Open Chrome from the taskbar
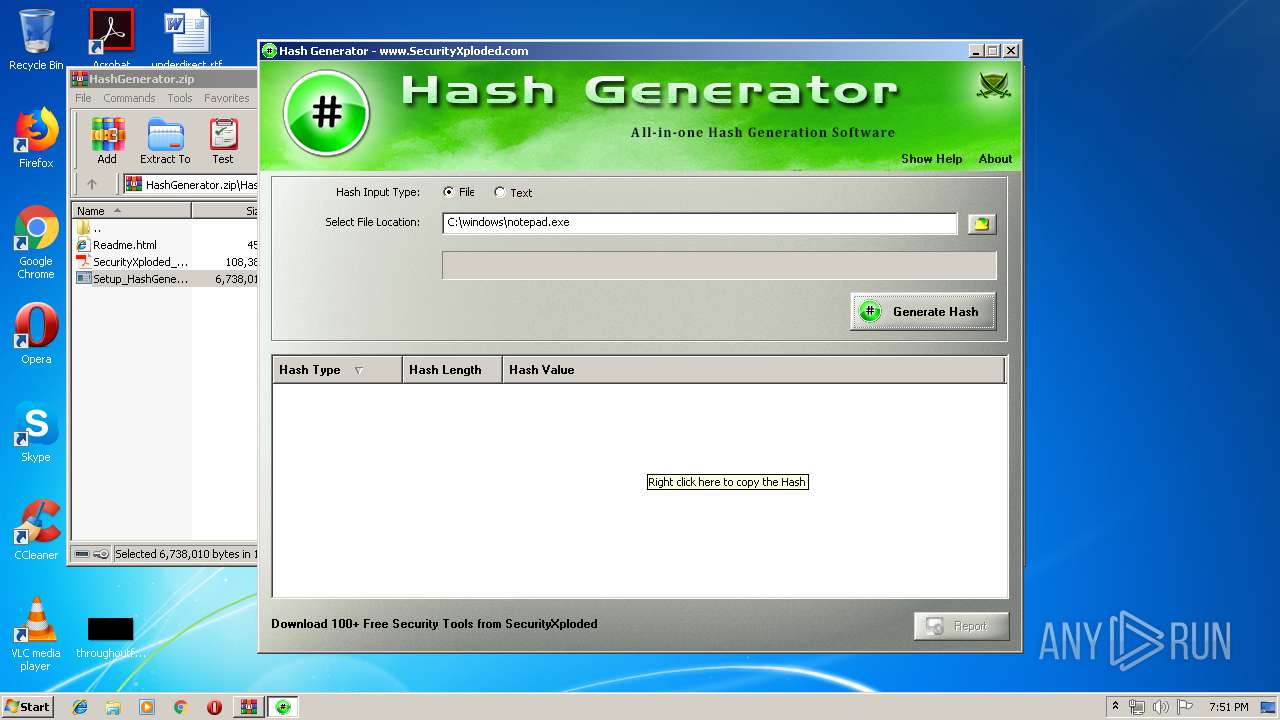The width and height of the screenshot is (1280, 720). coord(180,707)
